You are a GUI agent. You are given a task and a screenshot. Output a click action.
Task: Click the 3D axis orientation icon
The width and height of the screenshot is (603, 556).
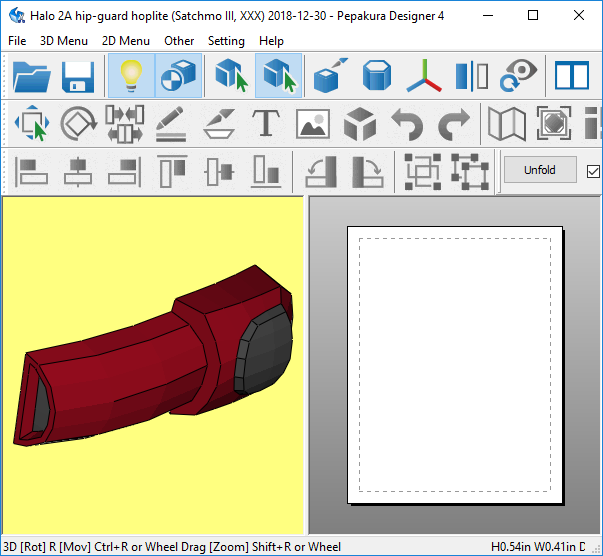(424, 76)
